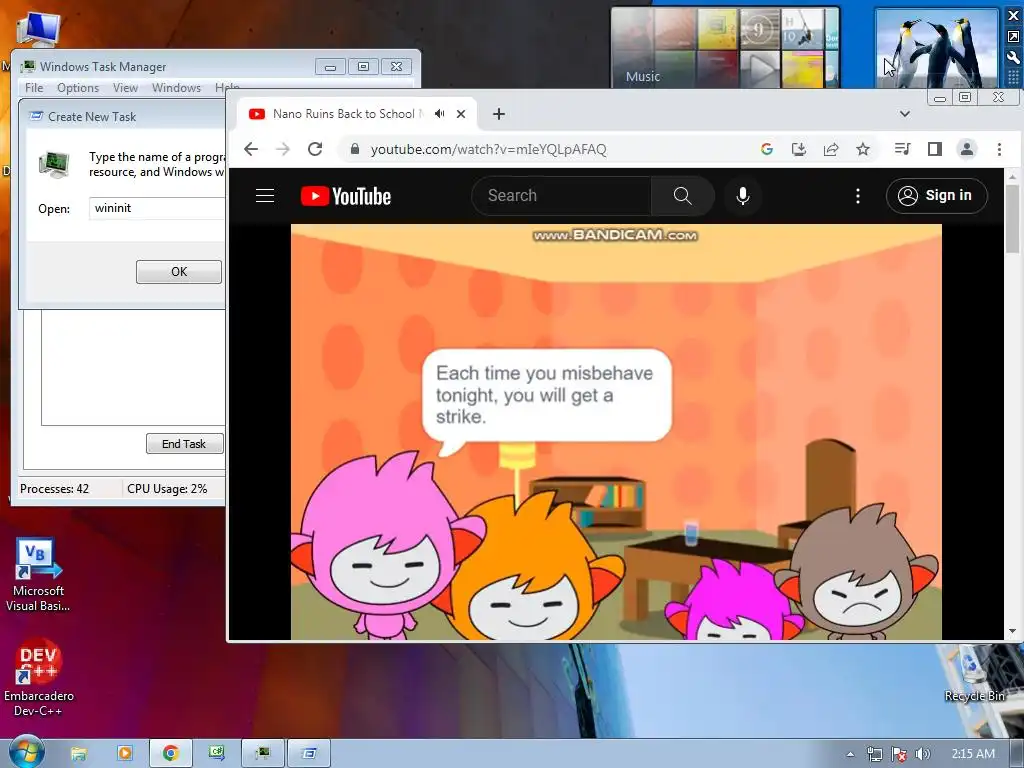Share this page from the address bar
The height and width of the screenshot is (768, 1024).
pos(831,150)
